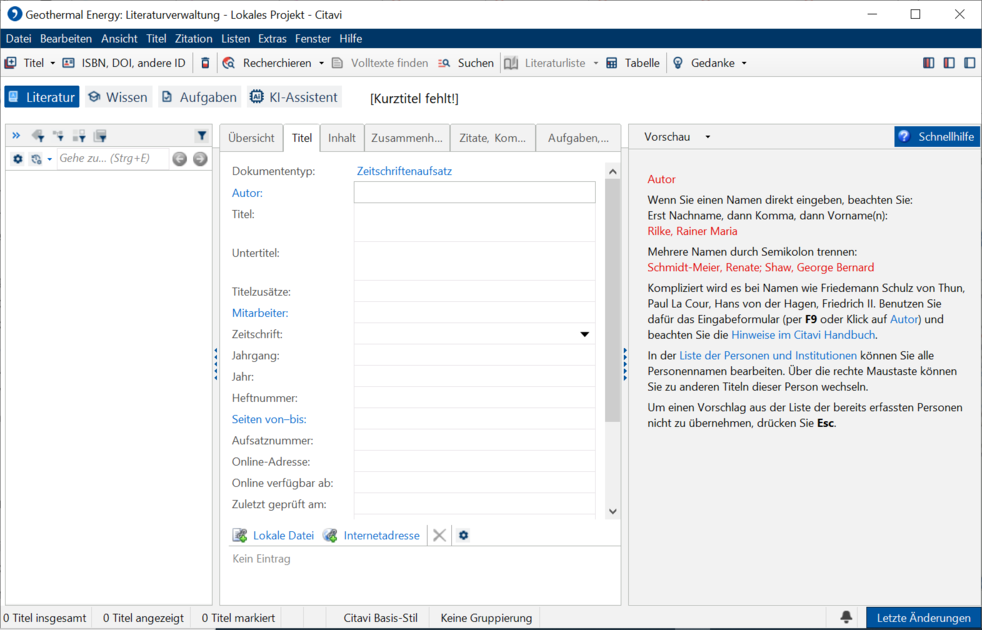The image size is (982, 630).
Task: Open the Vorschau dropdown arrow
Action: point(708,137)
